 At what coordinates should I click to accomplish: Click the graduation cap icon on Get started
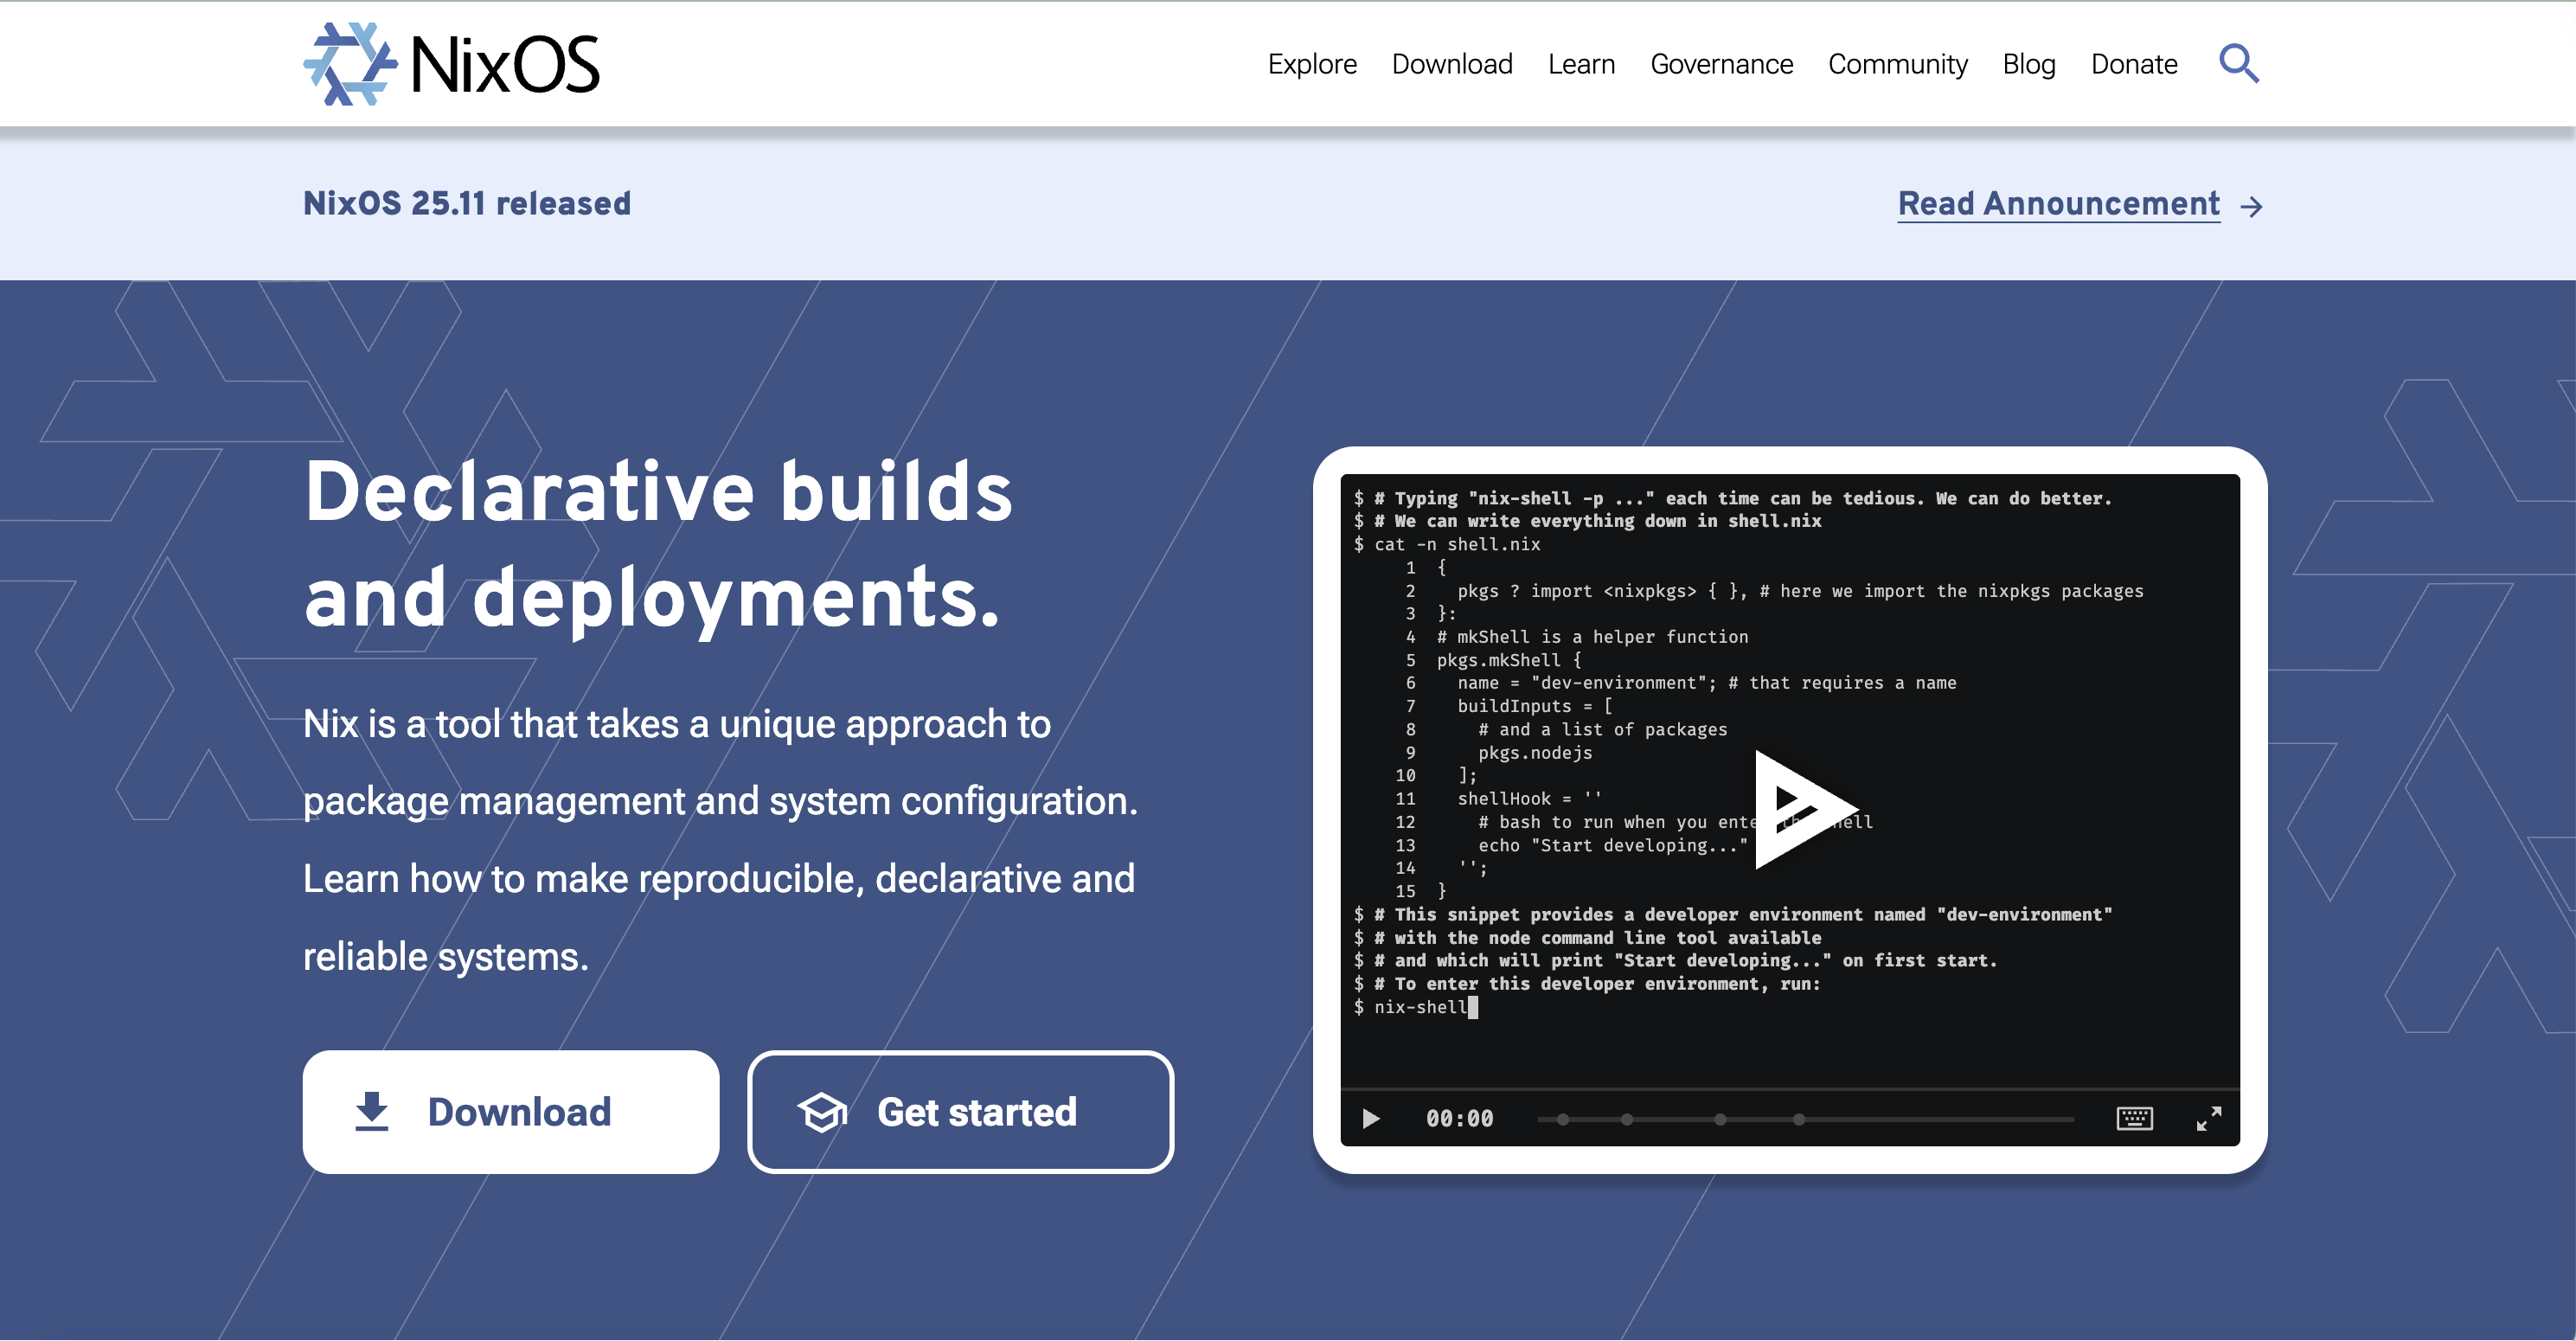pos(820,1111)
